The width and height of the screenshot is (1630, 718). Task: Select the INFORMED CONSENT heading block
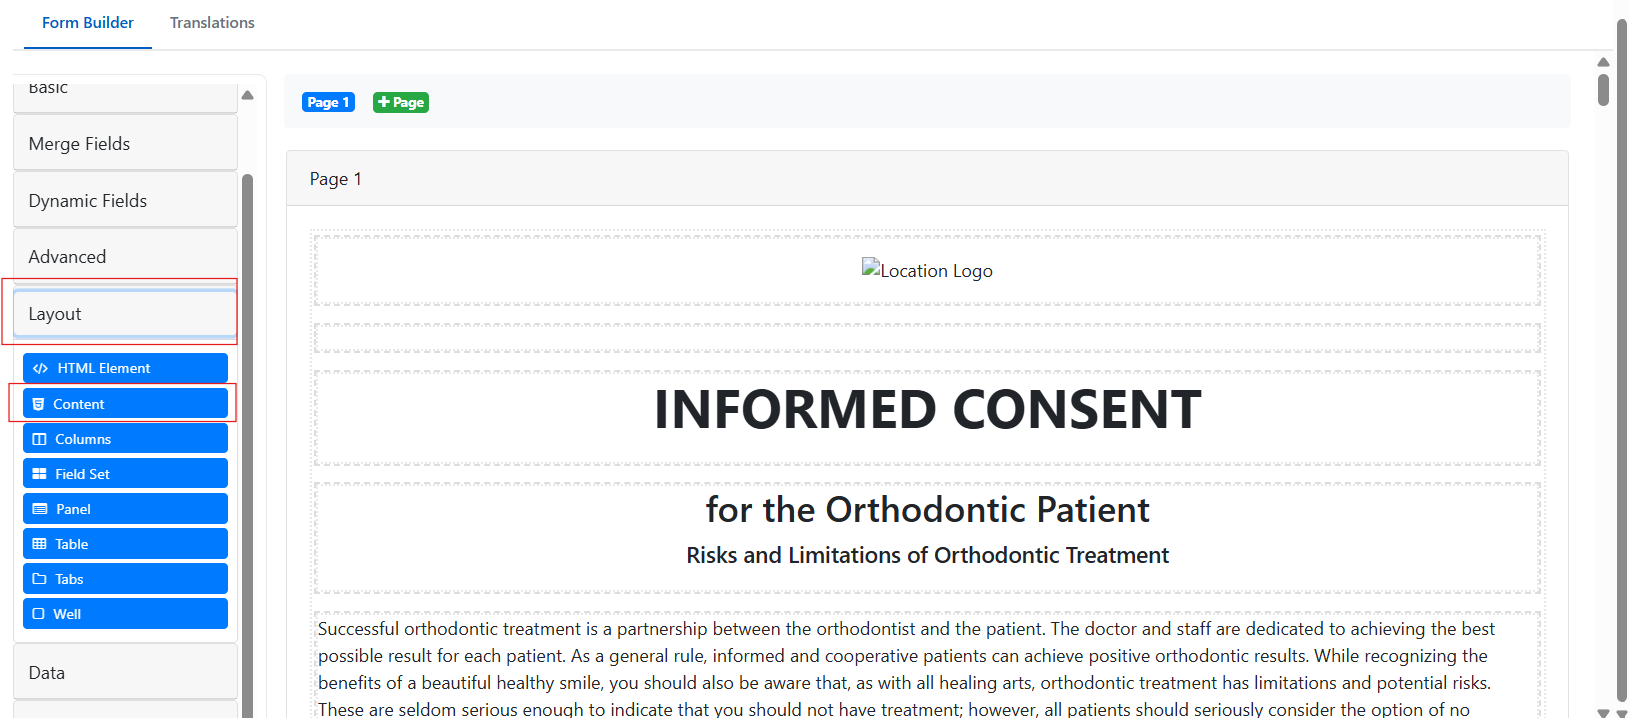(x=927, y=410)
